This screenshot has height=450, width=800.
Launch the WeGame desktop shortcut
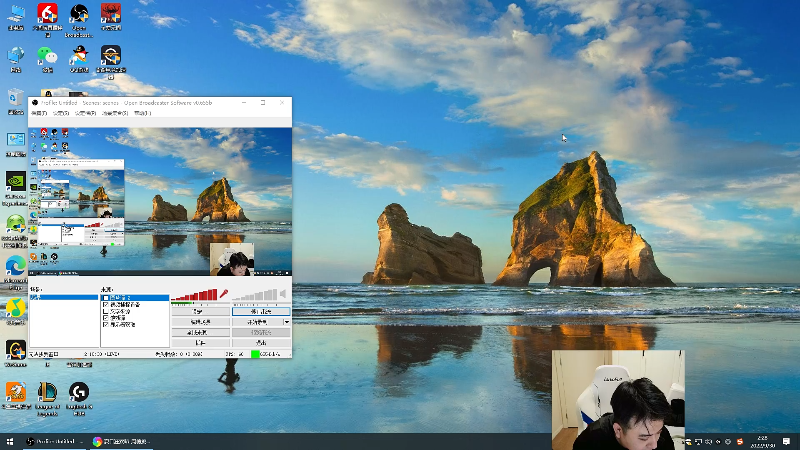coord(16,352)
